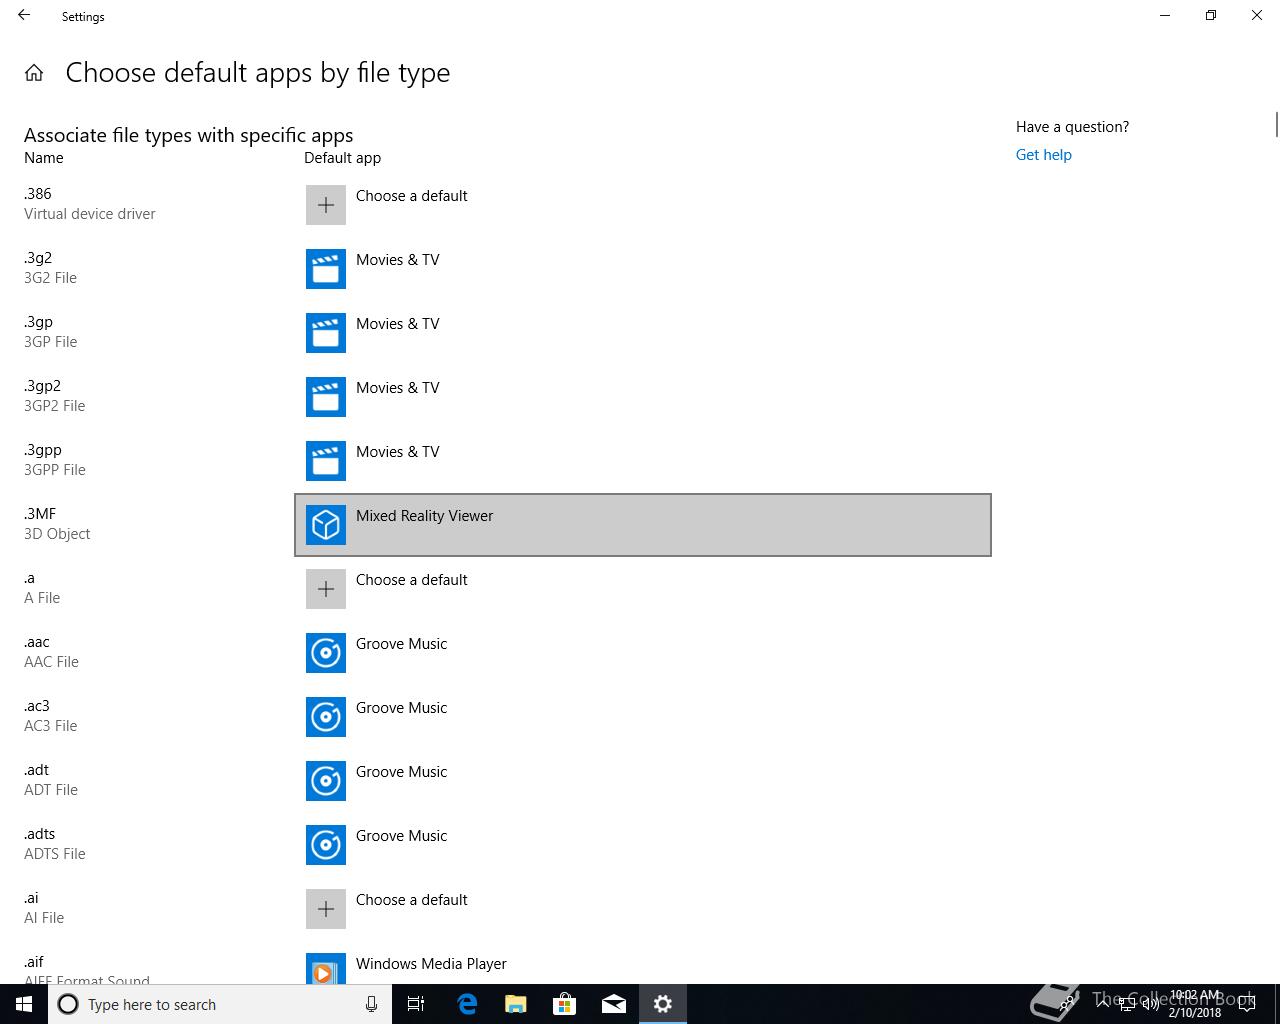Click the Movies & TV label for .3gp
The width and height of the screenshot is (1280, 1024).
click(397, 324)
